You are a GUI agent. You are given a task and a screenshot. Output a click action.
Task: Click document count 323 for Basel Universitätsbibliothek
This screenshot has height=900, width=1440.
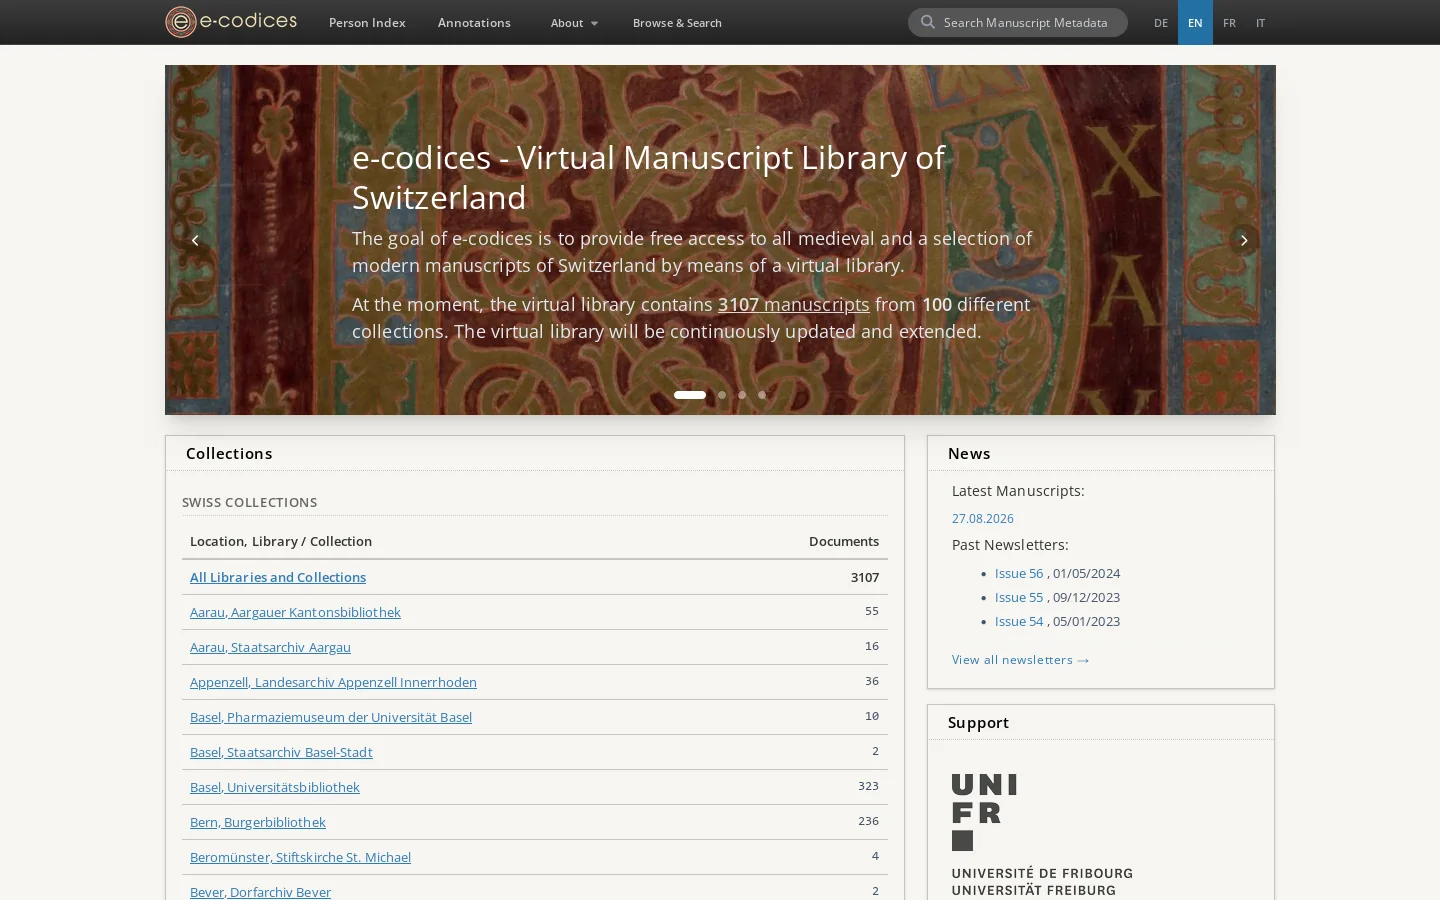[868, 786]
